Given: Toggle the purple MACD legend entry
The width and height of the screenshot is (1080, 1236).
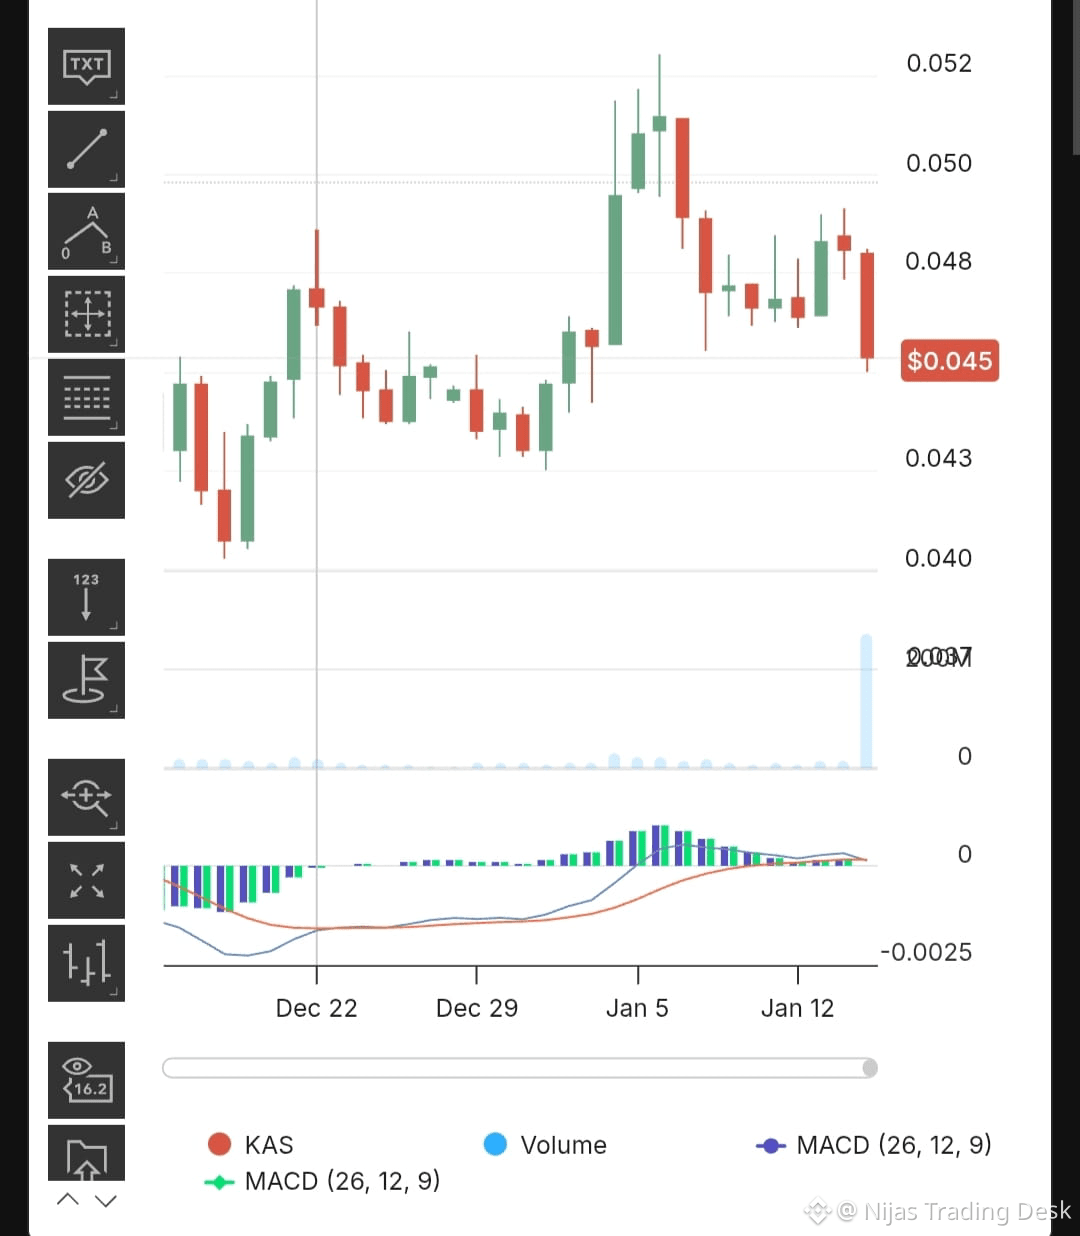Looking at the screenshot, I should [x=874, y=1145].
